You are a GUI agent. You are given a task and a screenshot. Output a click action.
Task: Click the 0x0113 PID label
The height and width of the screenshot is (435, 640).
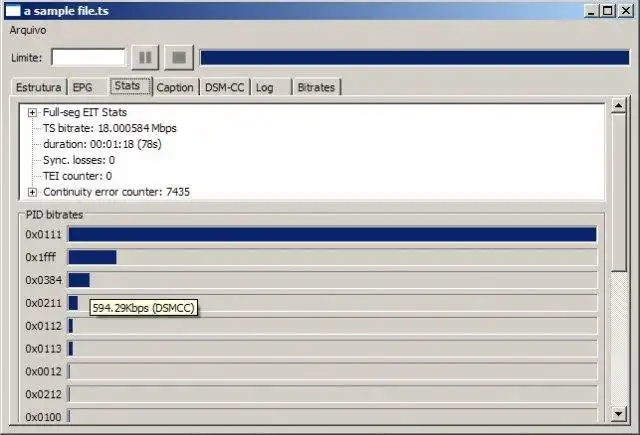[x=44, y=349]
